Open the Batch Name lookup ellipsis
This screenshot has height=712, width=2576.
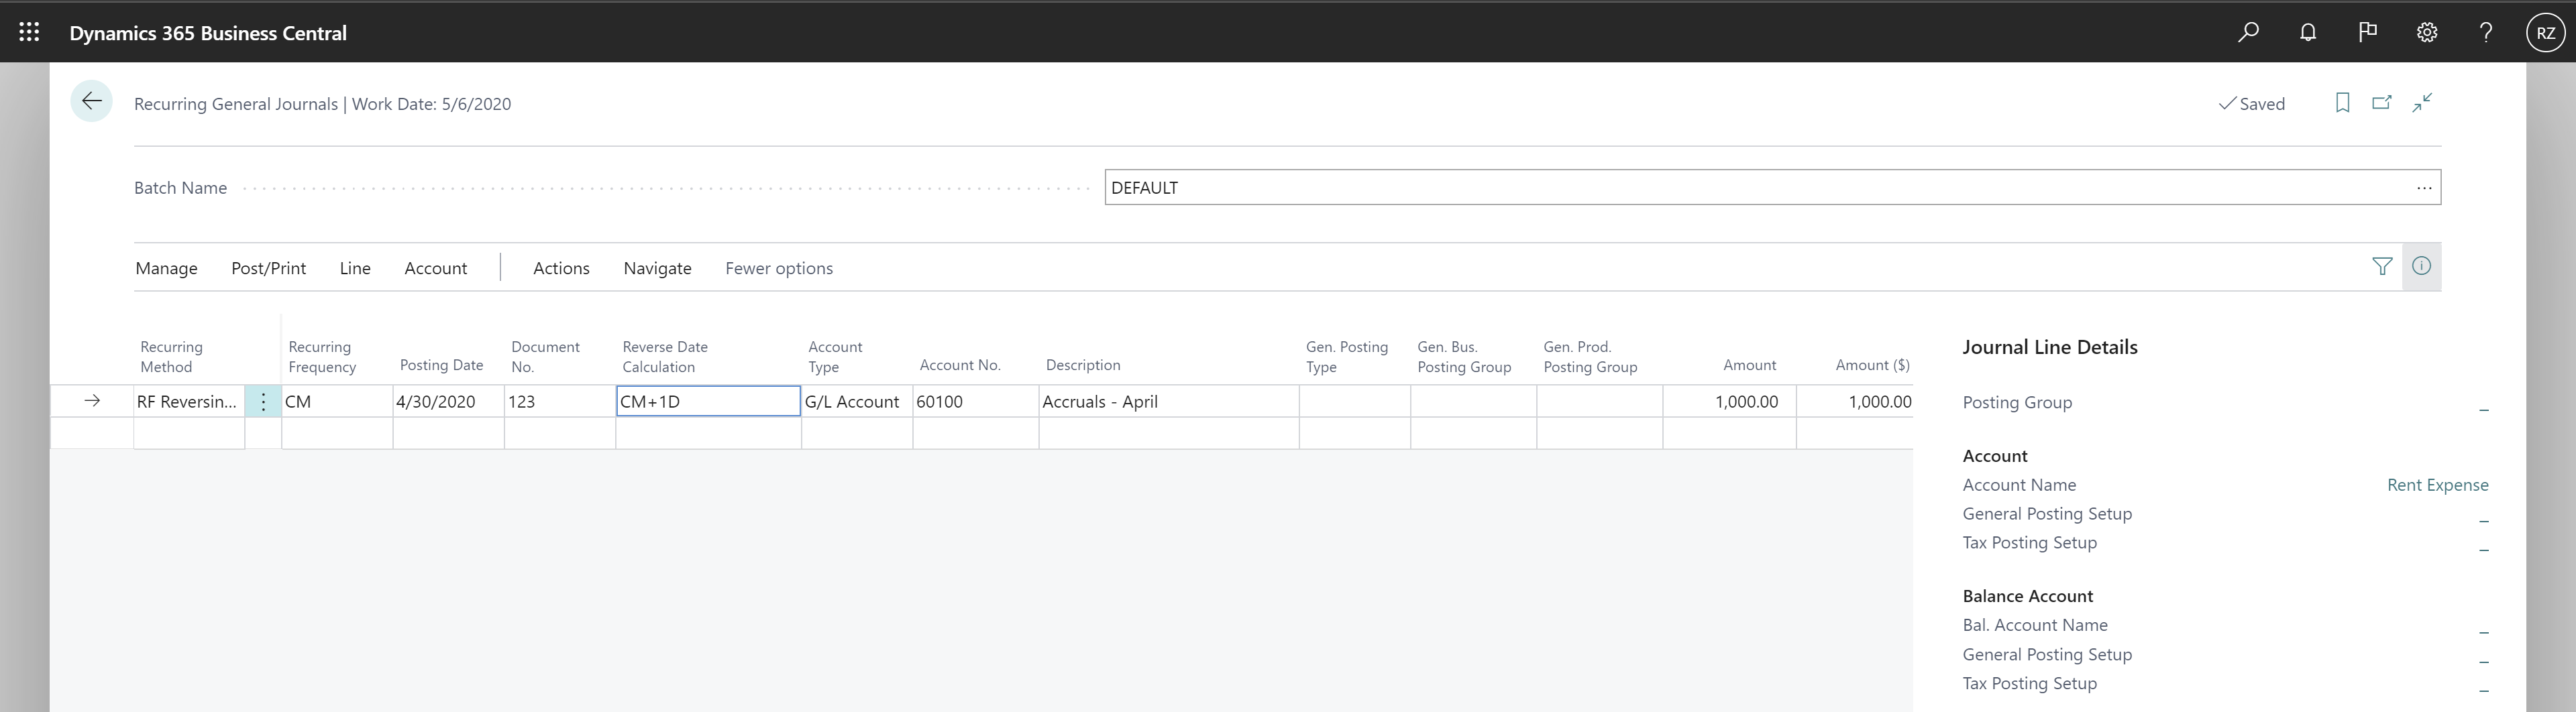point(2425,187)
